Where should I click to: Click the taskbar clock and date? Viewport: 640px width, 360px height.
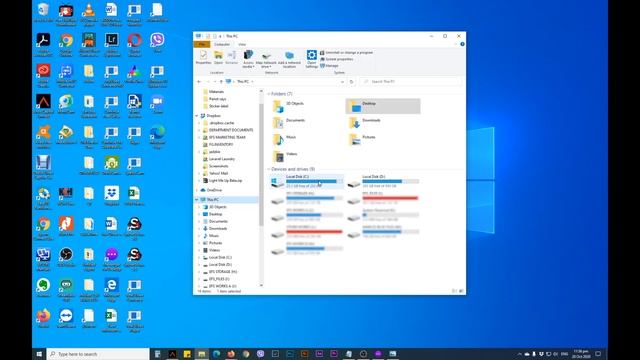pyautogui.click(x=580, y=354)
